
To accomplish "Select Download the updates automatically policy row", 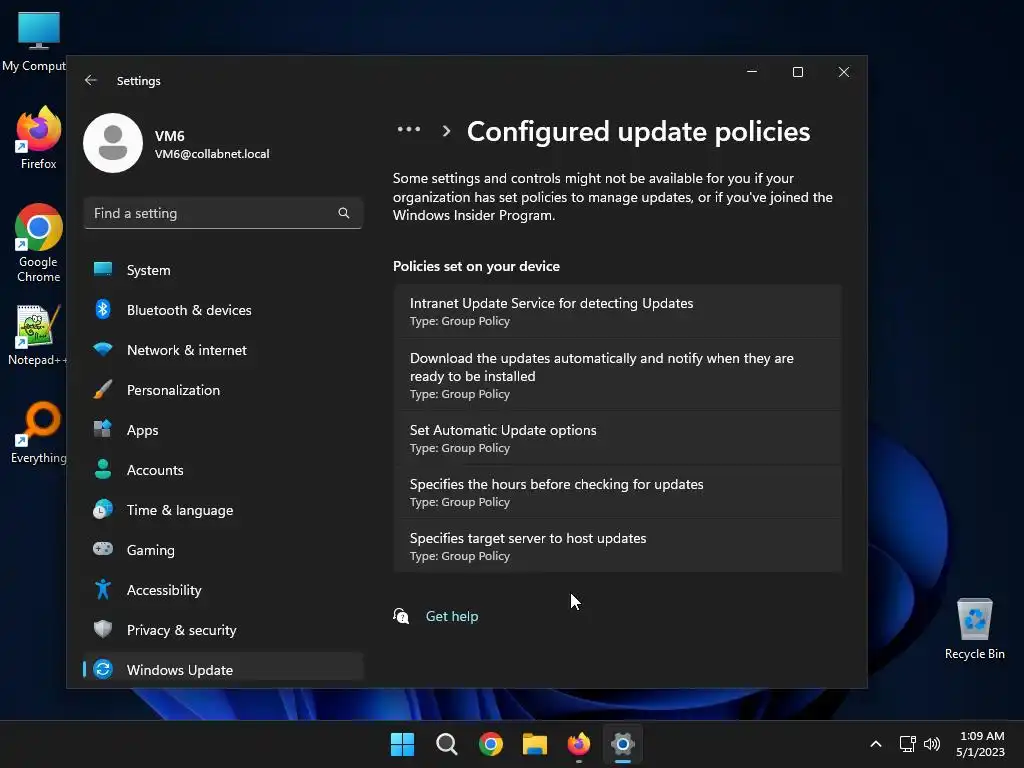I will pos(618,375).
